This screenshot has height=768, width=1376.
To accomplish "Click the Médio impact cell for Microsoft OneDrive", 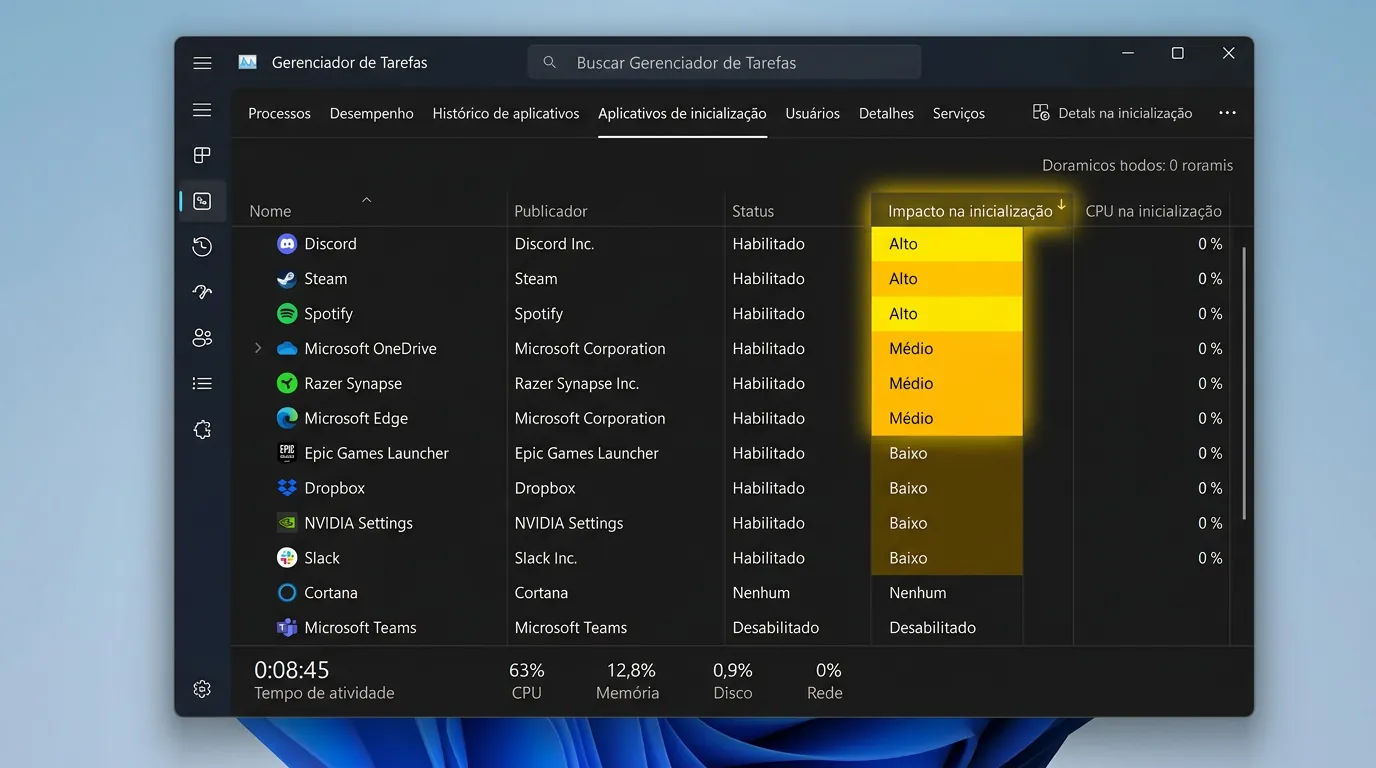I will coord(947,349).
